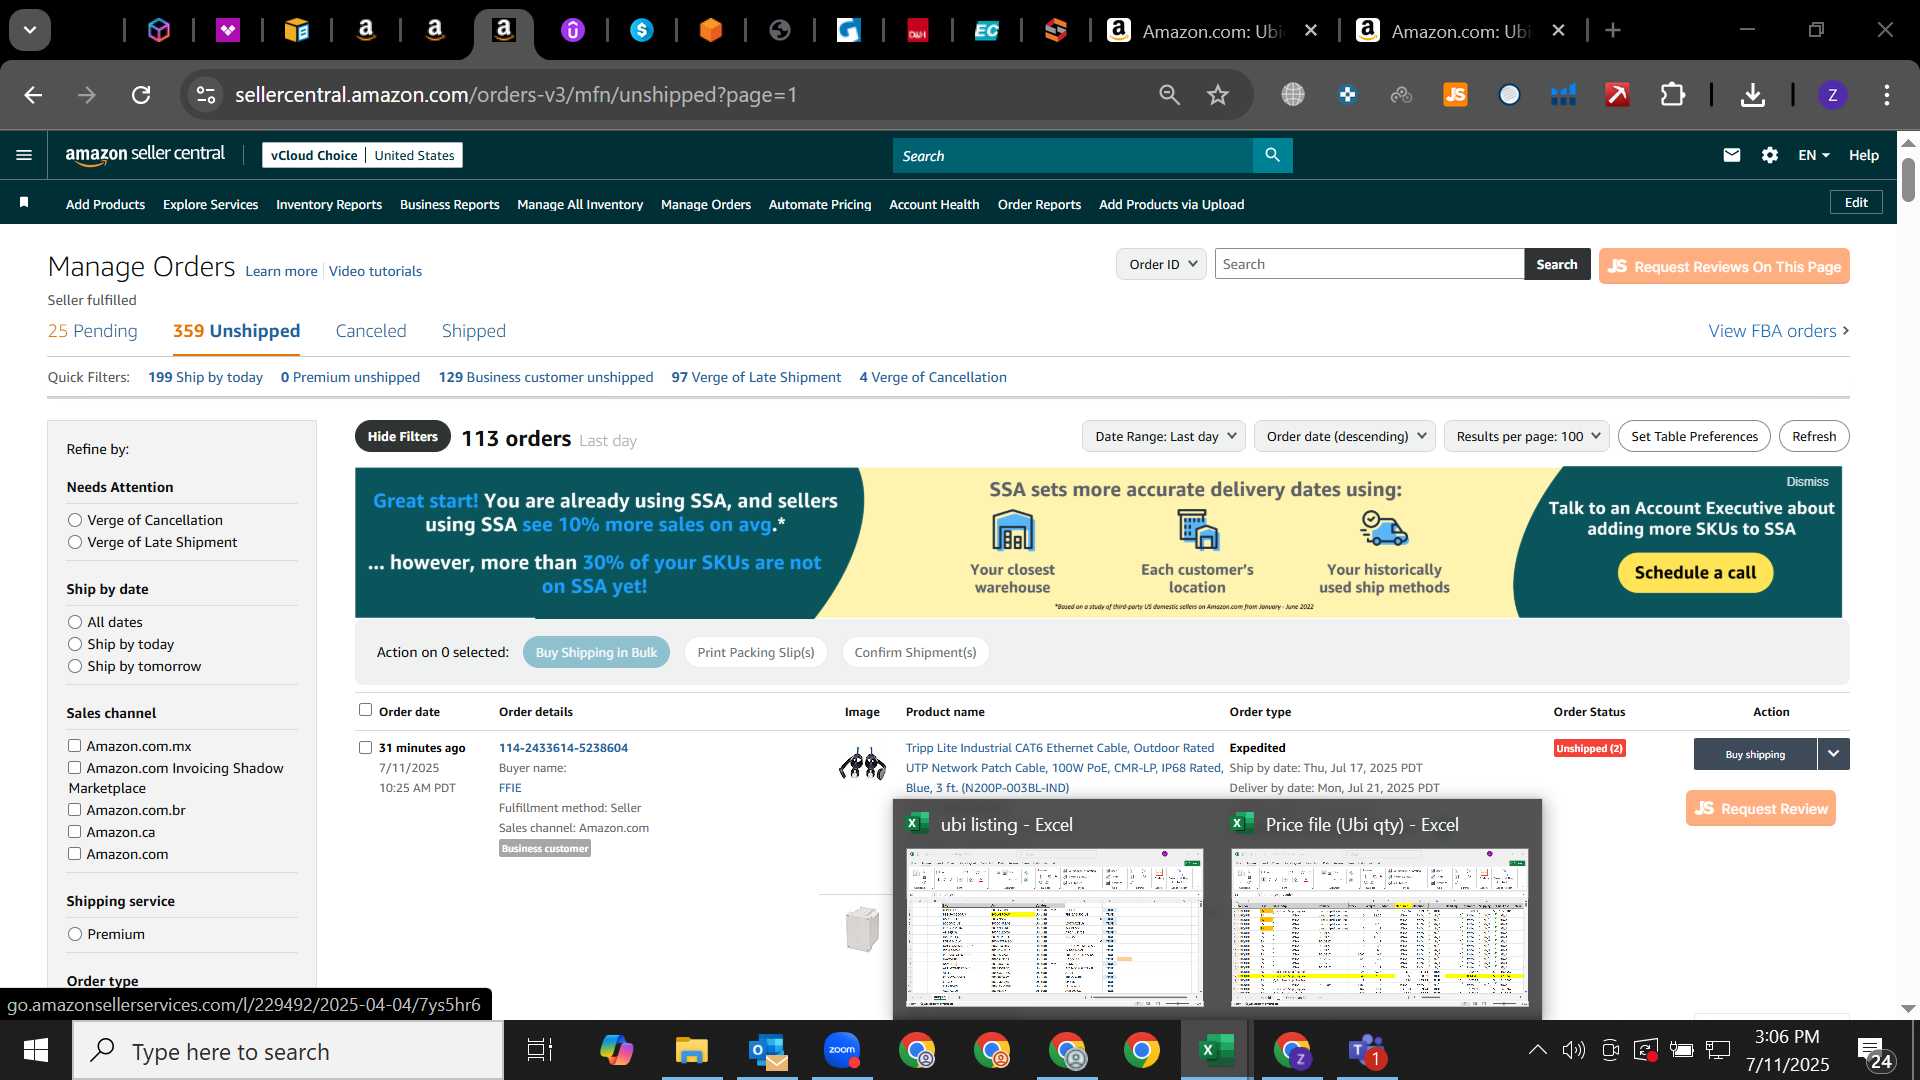Check the order 114-2433614-5238604 checkbox

pos(365,747)
